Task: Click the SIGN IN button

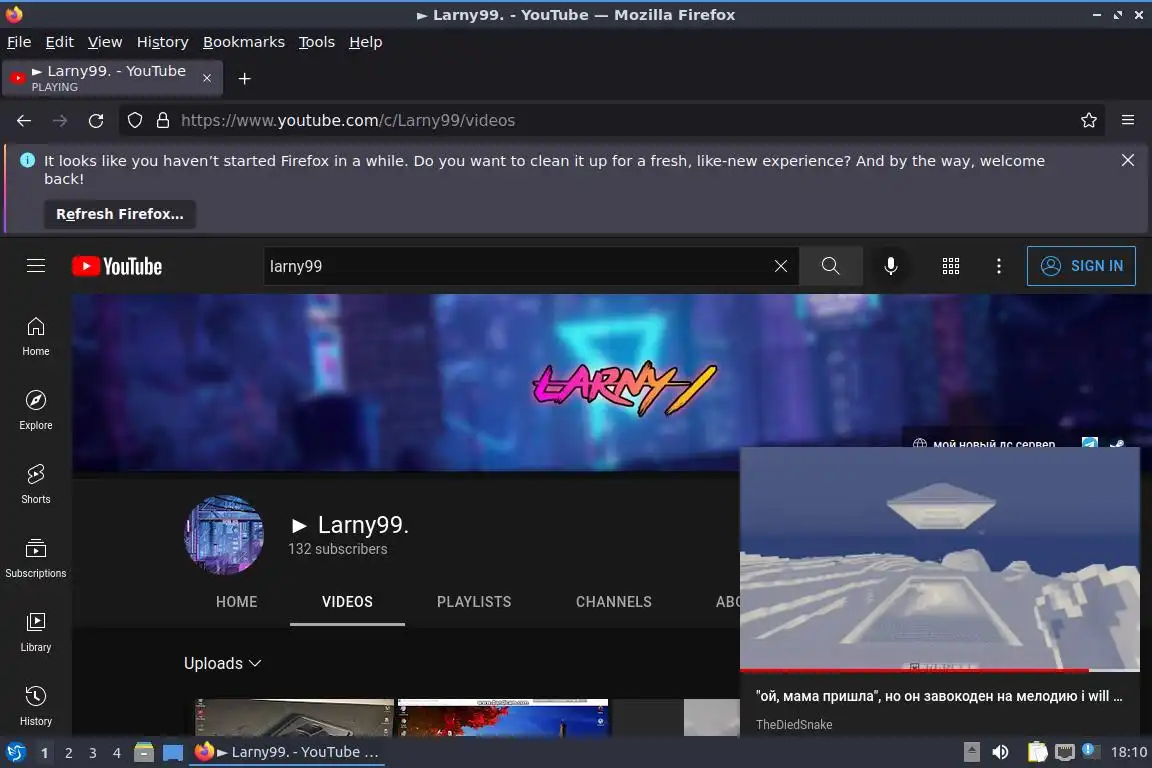Action: pos(1081,266)
